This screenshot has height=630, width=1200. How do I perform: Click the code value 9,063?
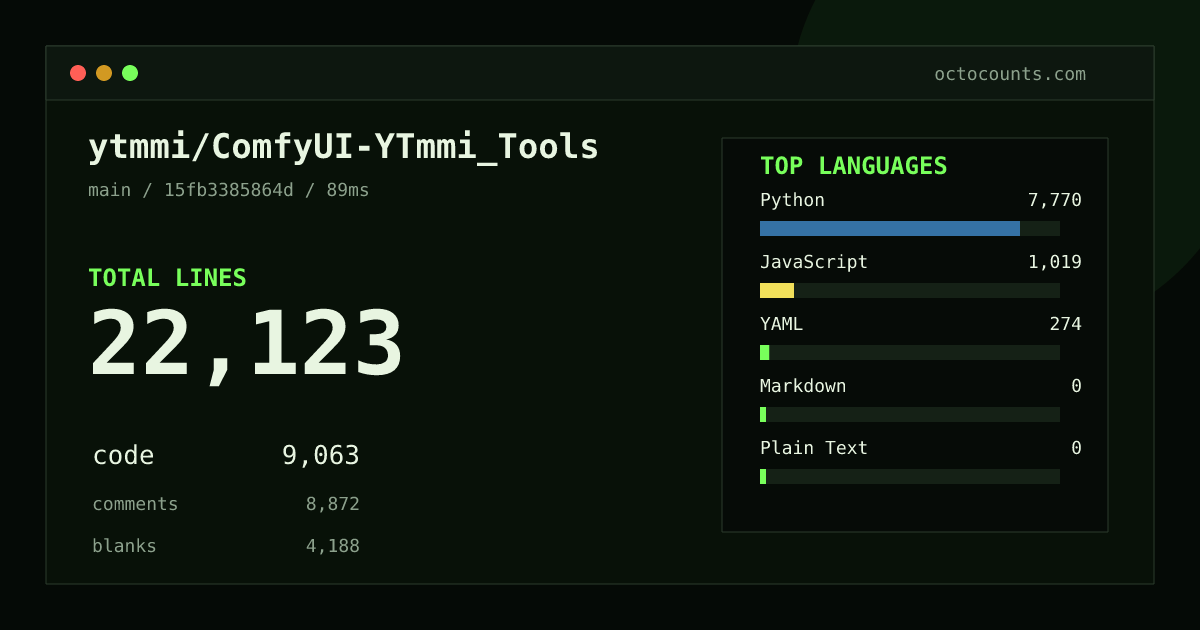320,456
